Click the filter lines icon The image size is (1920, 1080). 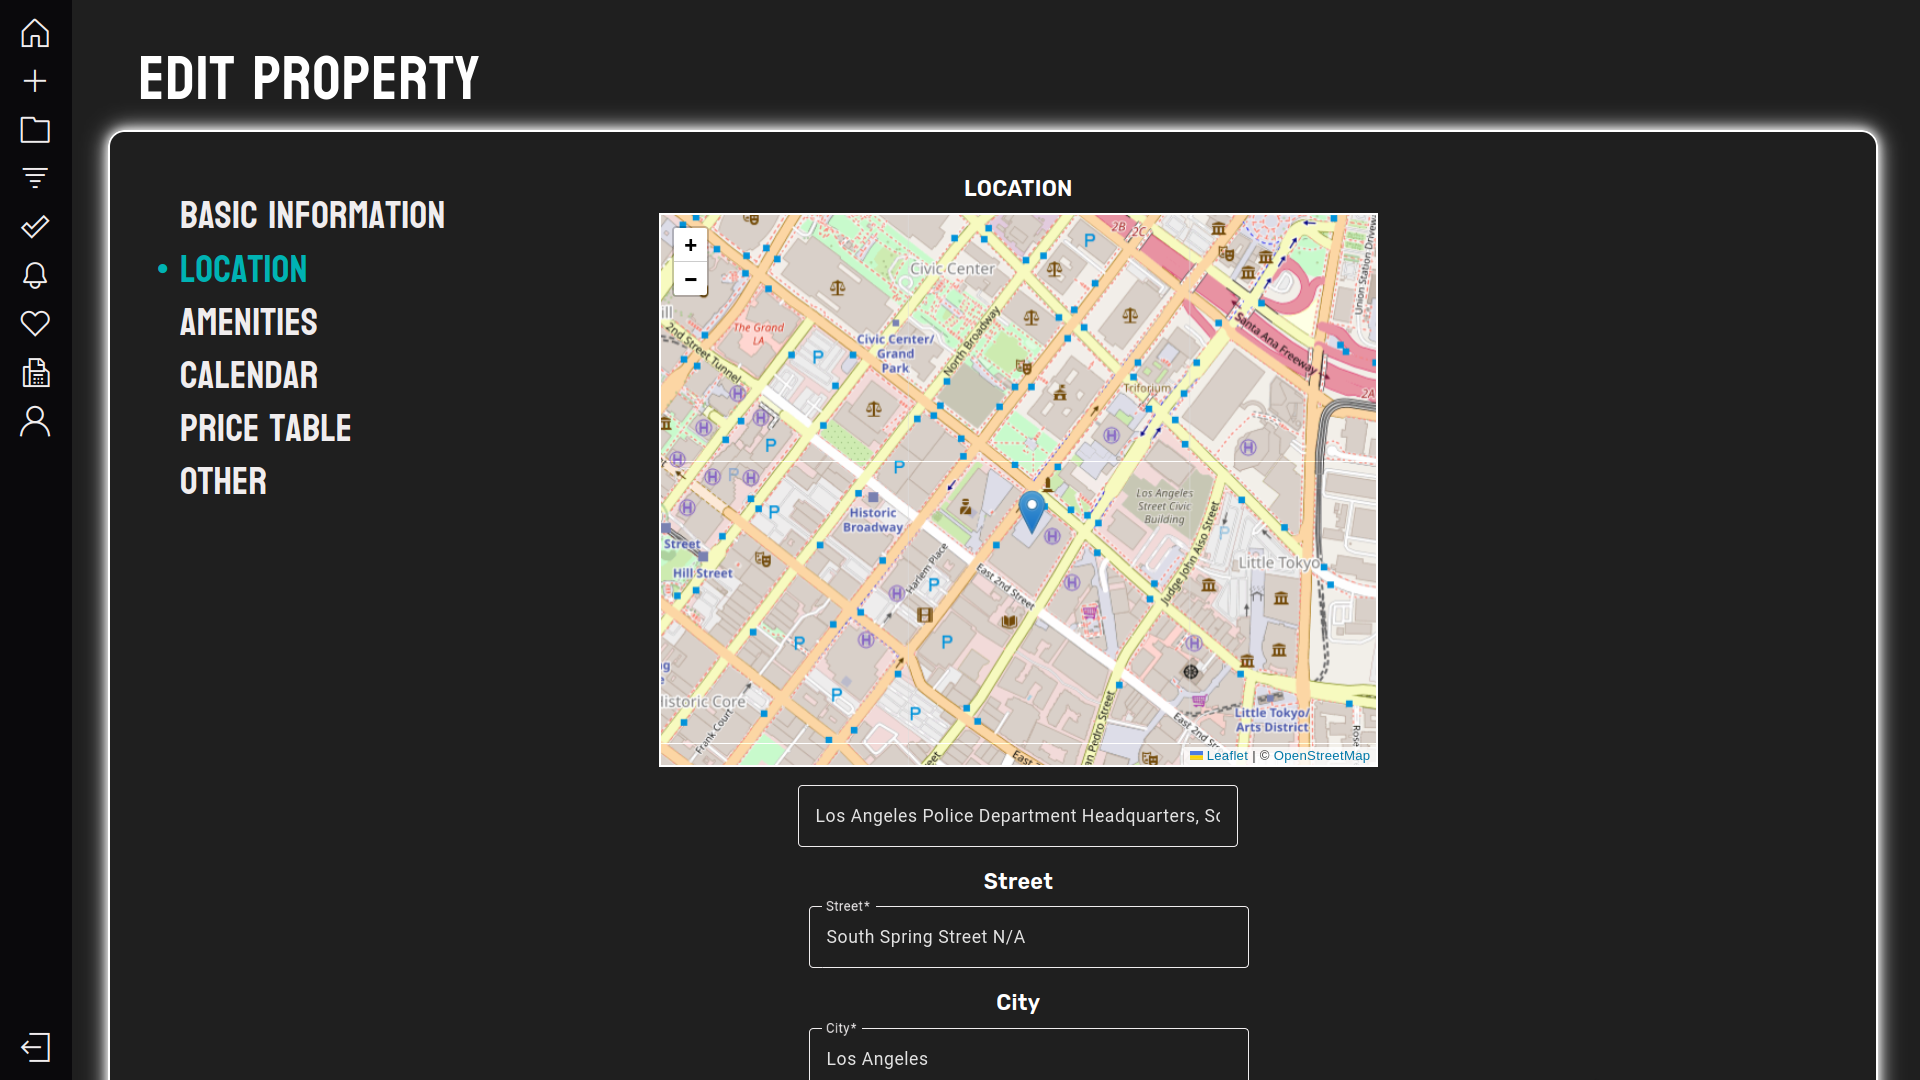[35, 178]
